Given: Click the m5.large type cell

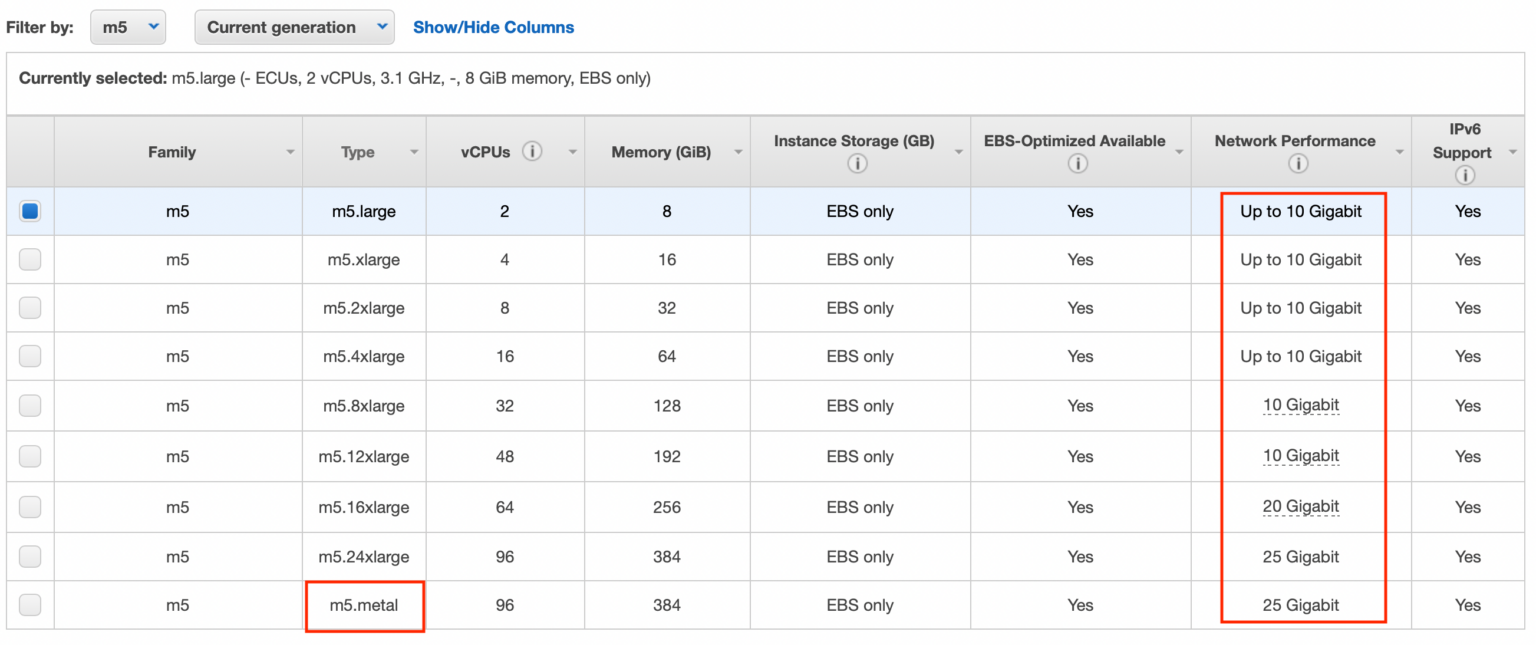Looking at the screenshot, I should point(364,211).
